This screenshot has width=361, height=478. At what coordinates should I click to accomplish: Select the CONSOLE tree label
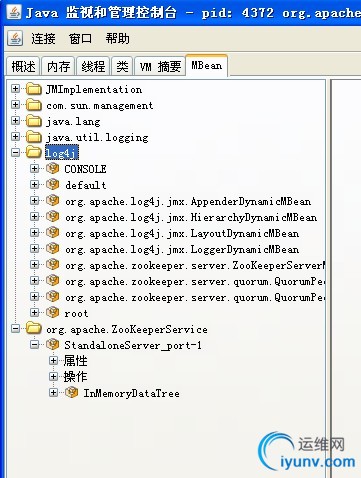coord(85,169)
